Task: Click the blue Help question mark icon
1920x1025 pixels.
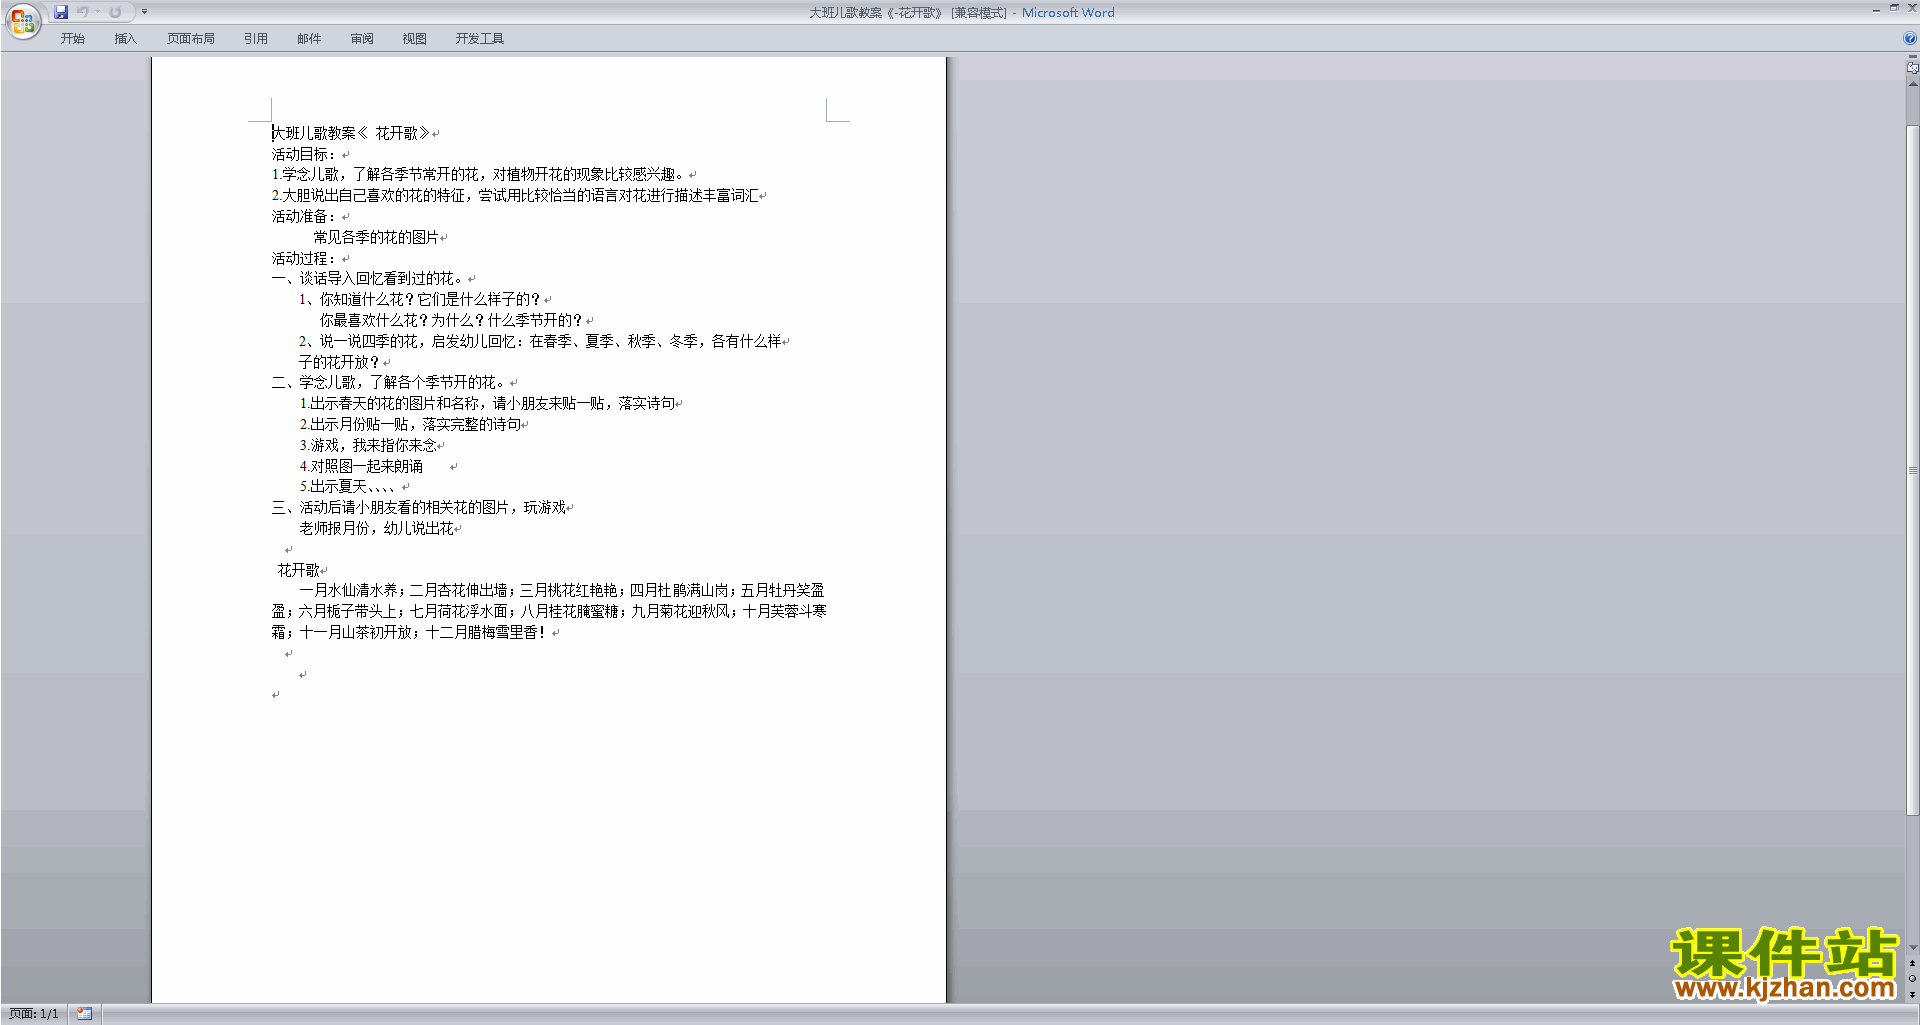Action: pyautogui.click(x=1910, y=39)
